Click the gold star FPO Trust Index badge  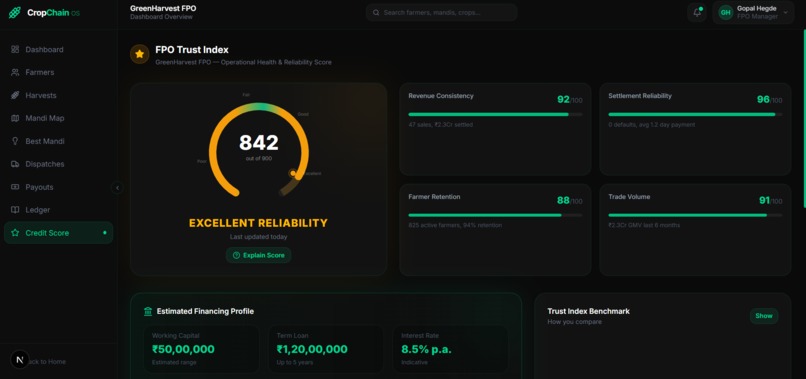[x=139, y=54]
